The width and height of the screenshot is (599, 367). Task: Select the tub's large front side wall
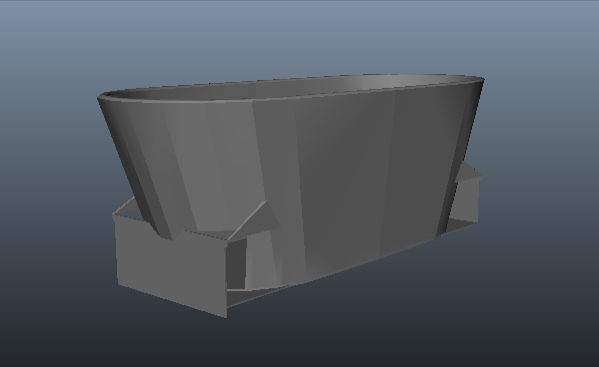tap(344, 176)
